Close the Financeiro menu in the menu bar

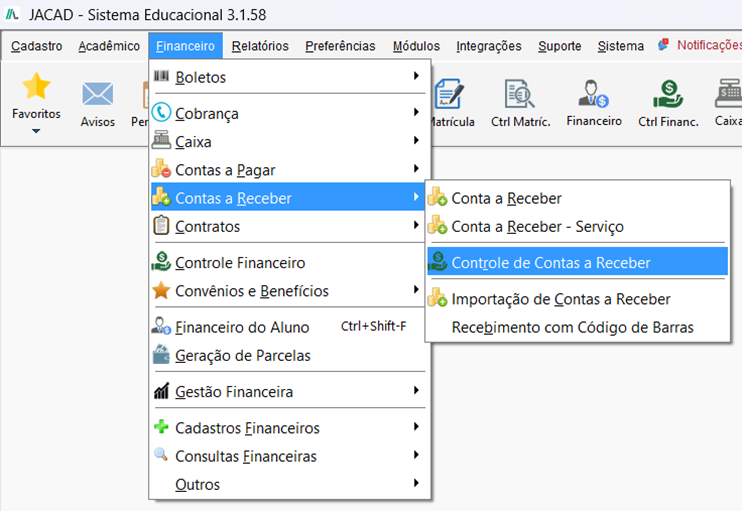tap(186, 46)
